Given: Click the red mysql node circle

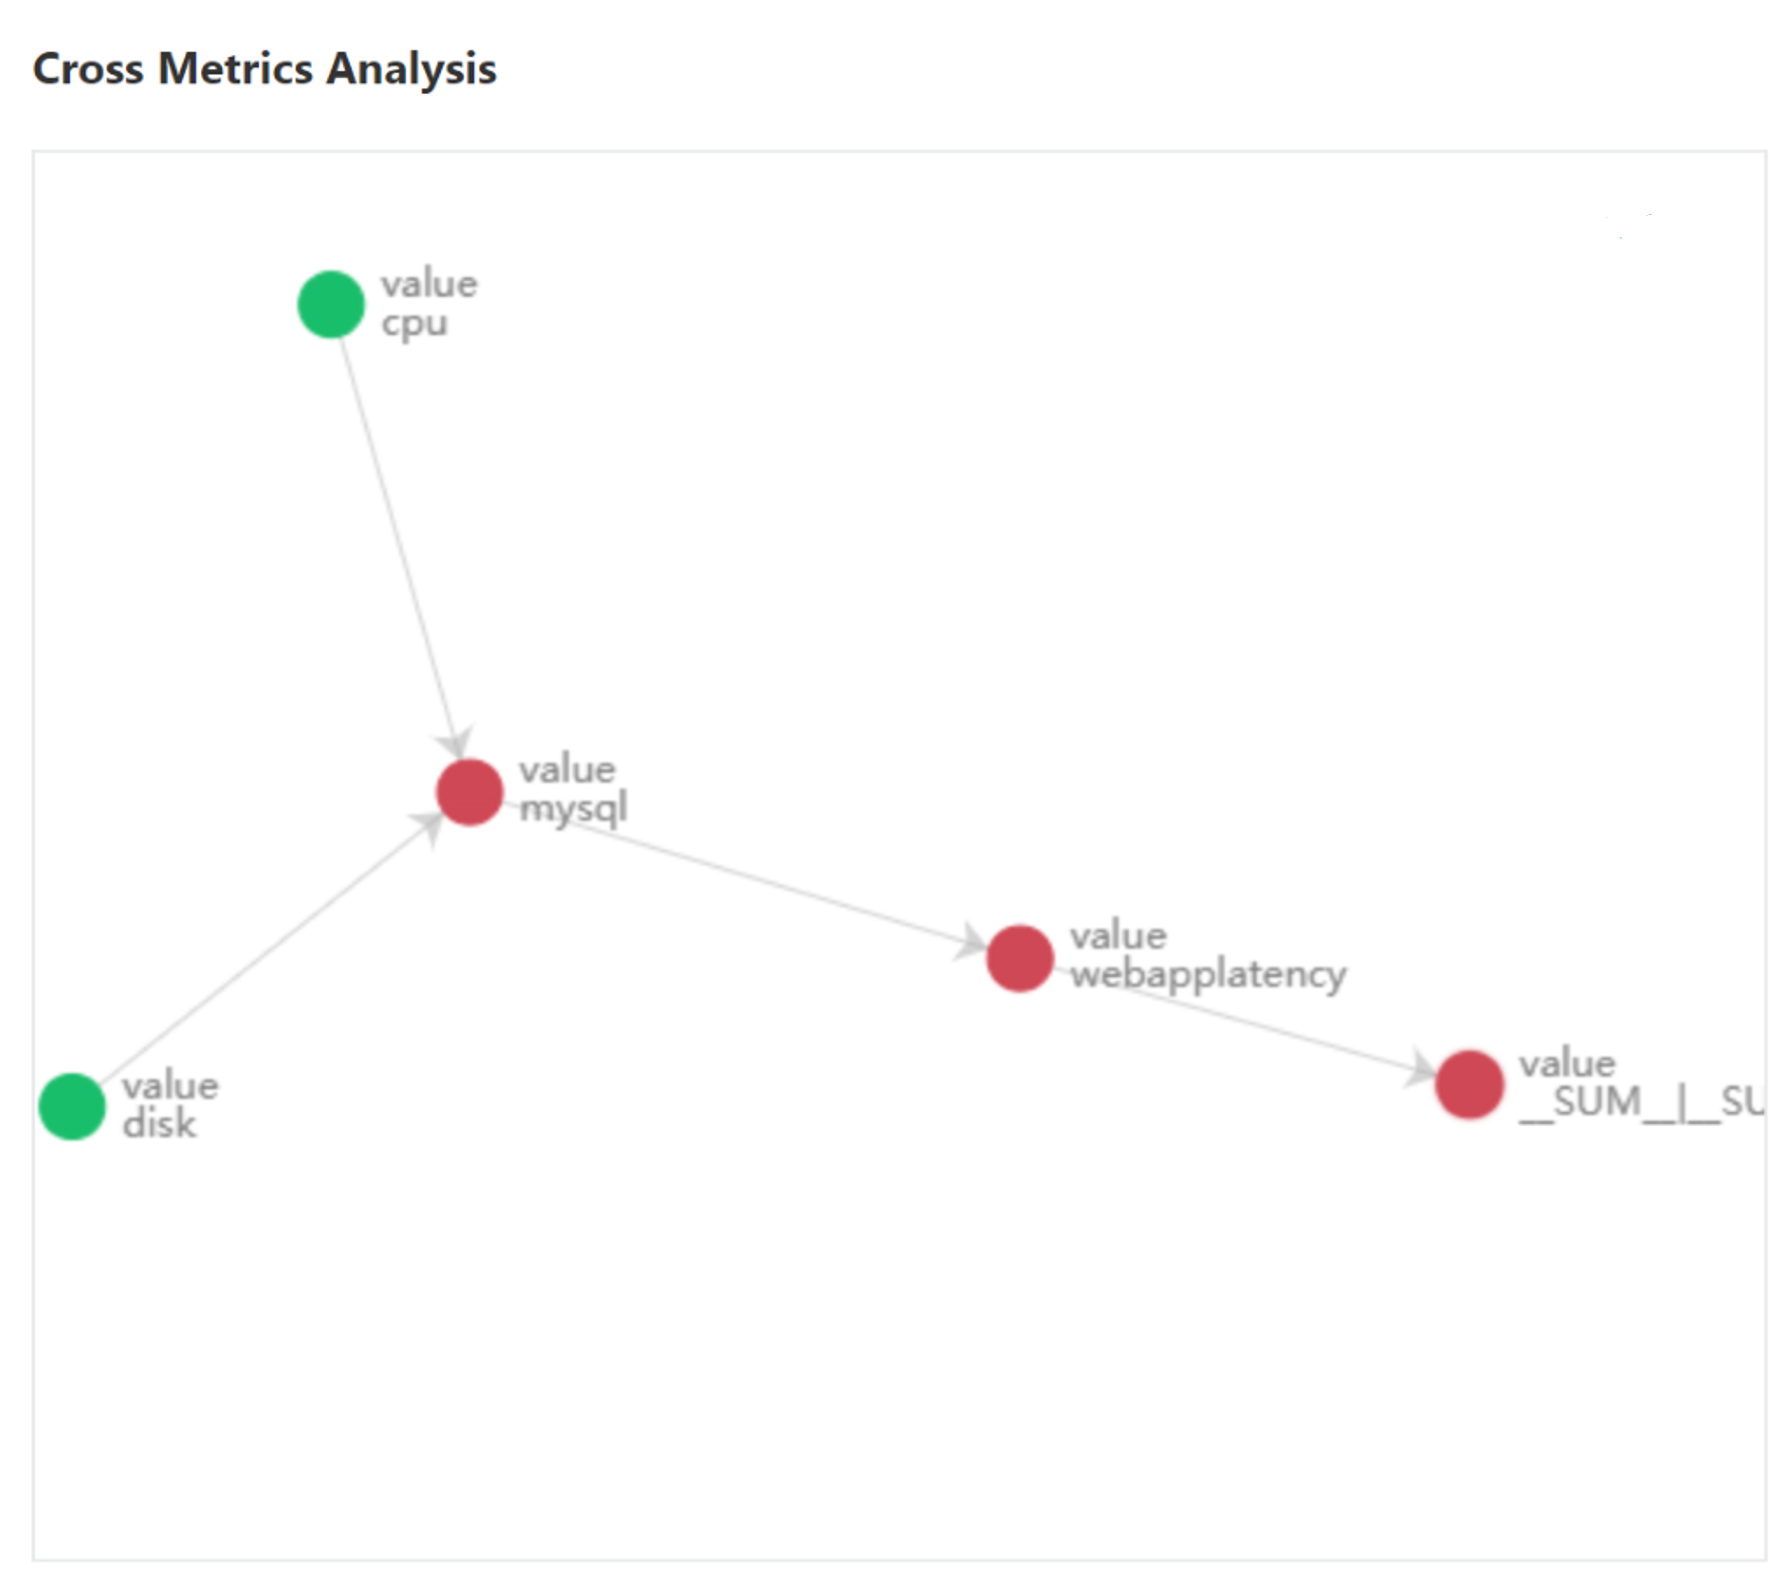Looking at the screenshot, I should (469, 792).
